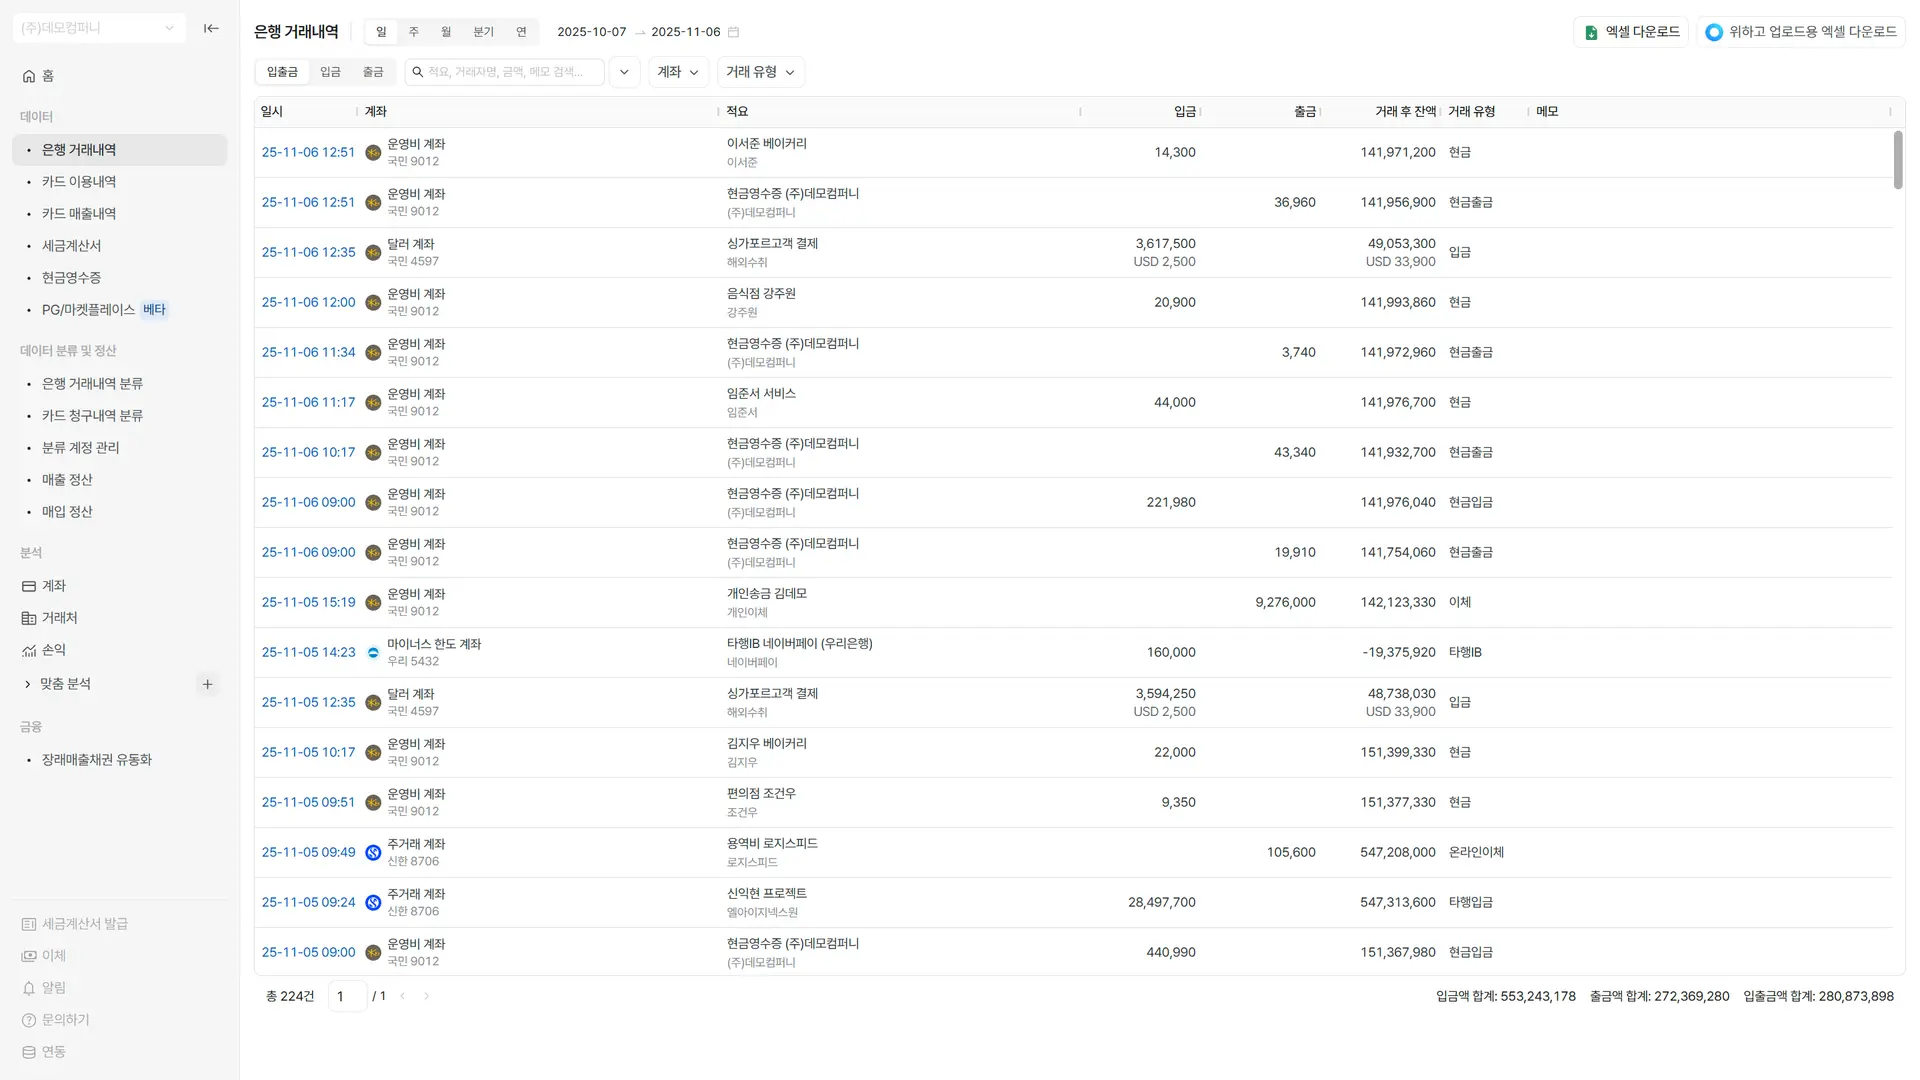The height and width of the screenshot is (1080, 1920).
Task: Open 세금계산서 in the sidebar
Action: (71, 246)
